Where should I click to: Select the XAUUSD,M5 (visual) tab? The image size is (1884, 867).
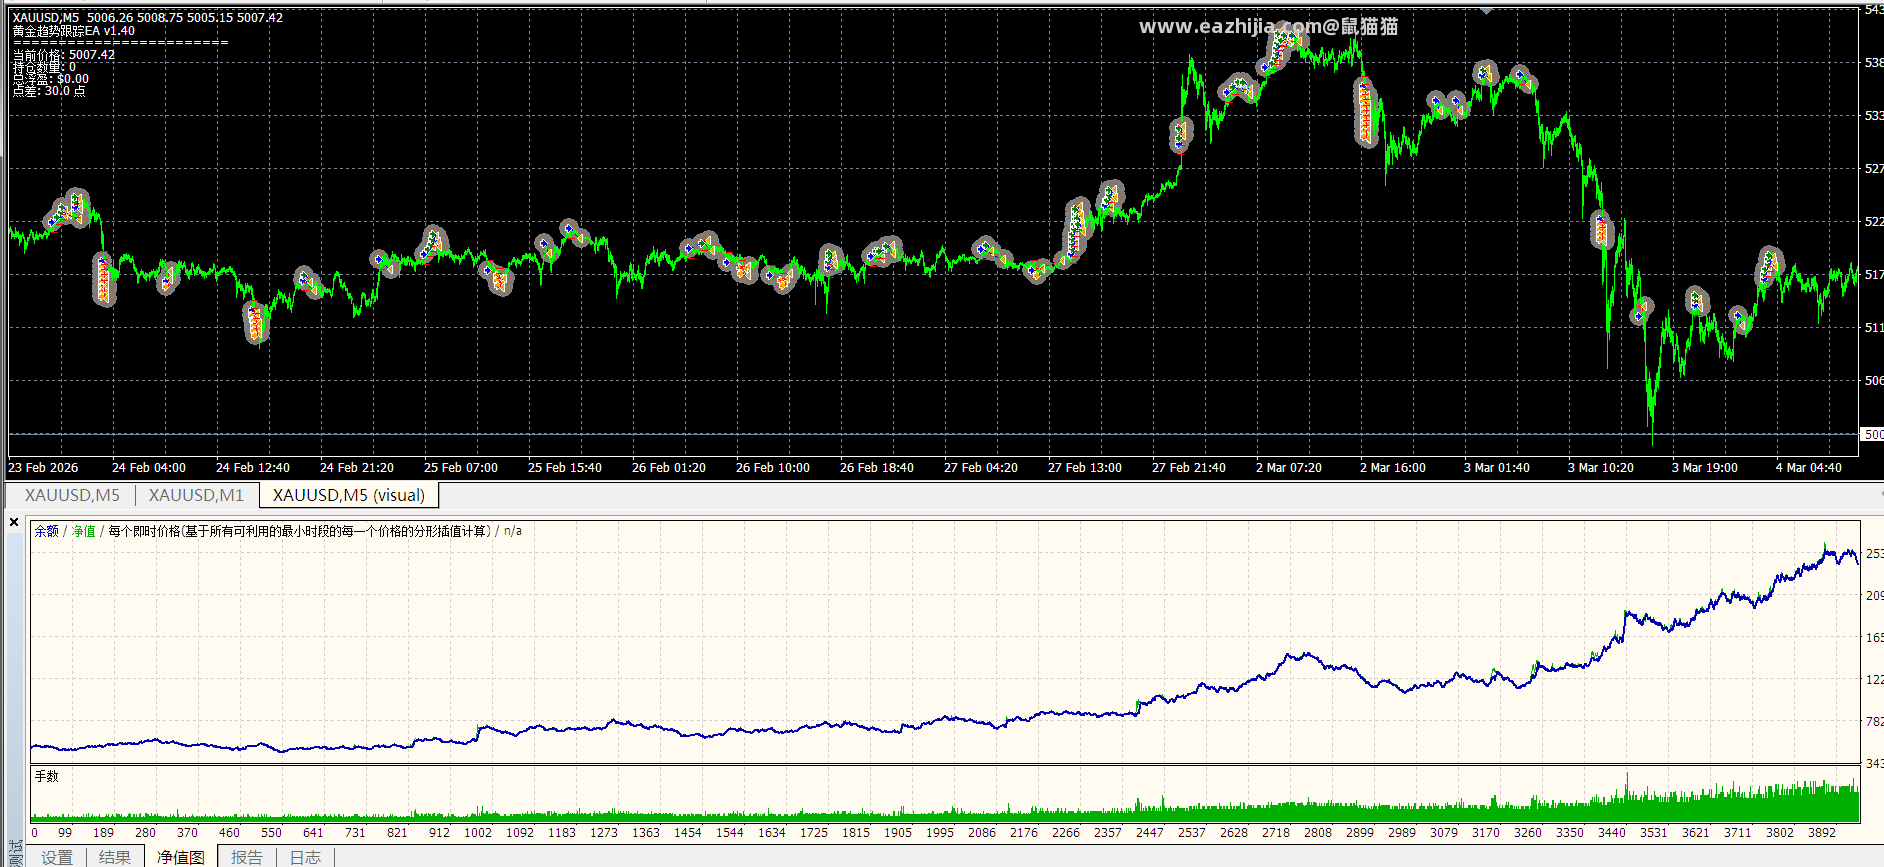click(x=349, y=495)
